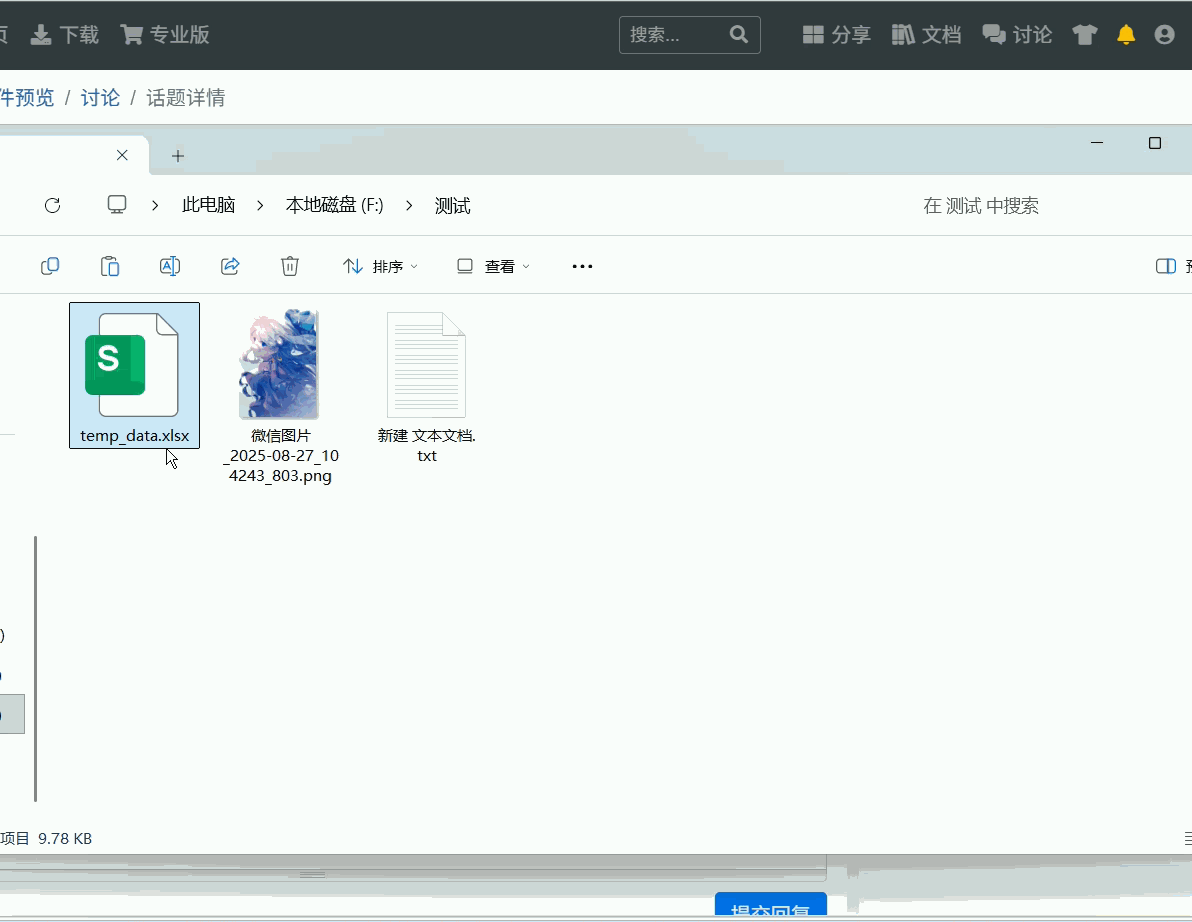The height and width of the screenshot is (922, 1192).
Task: Click the Copy icon in Explorer toolbar
Action: pyautogui.click(x=50, y=266)
